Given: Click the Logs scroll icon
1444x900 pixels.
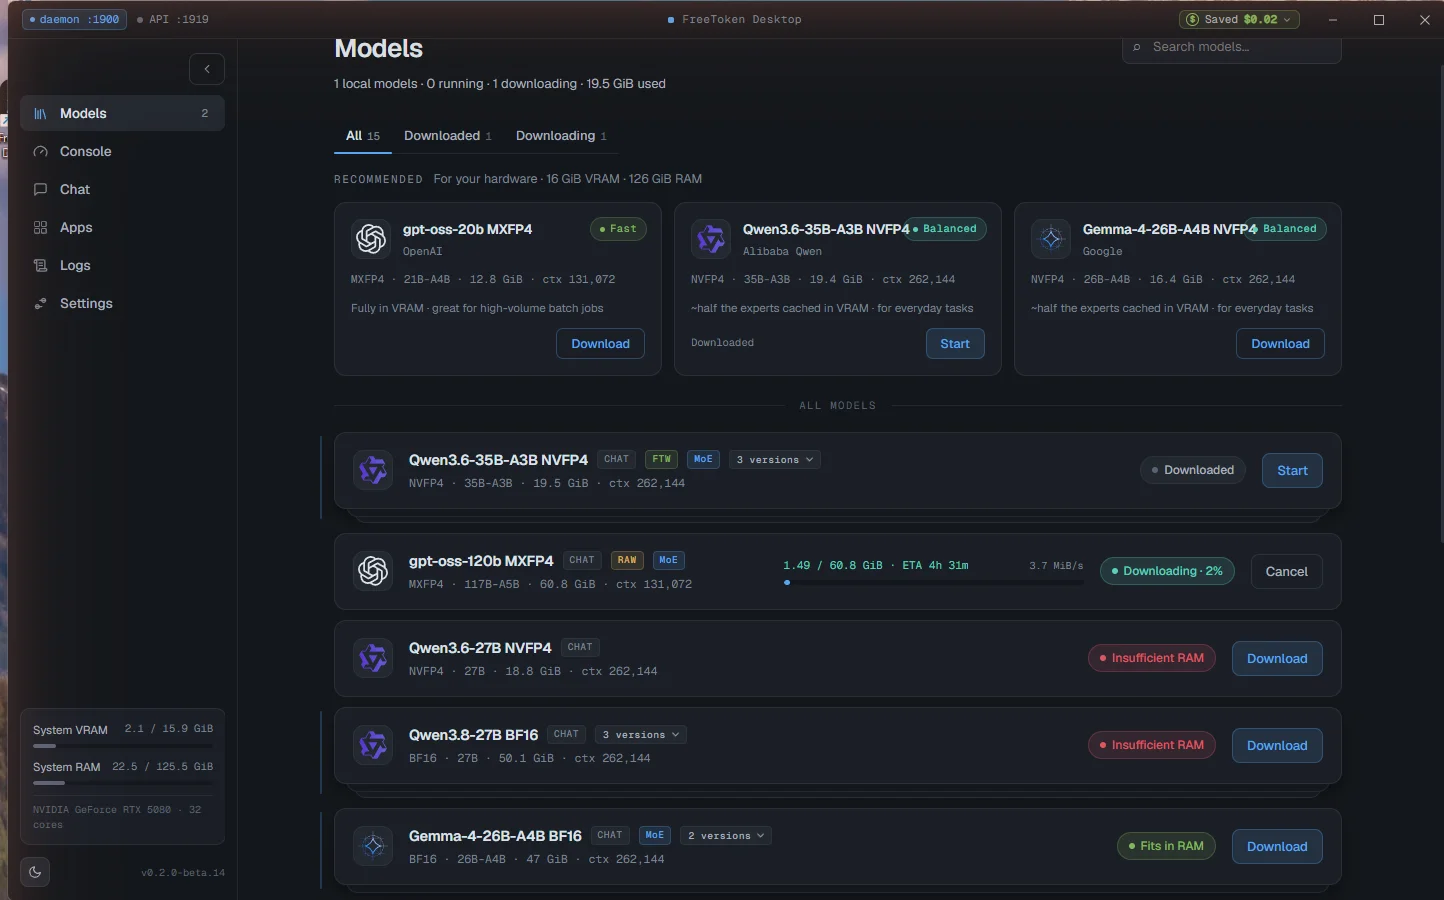Looking at the screenshot, I should [x=40, y=266].
